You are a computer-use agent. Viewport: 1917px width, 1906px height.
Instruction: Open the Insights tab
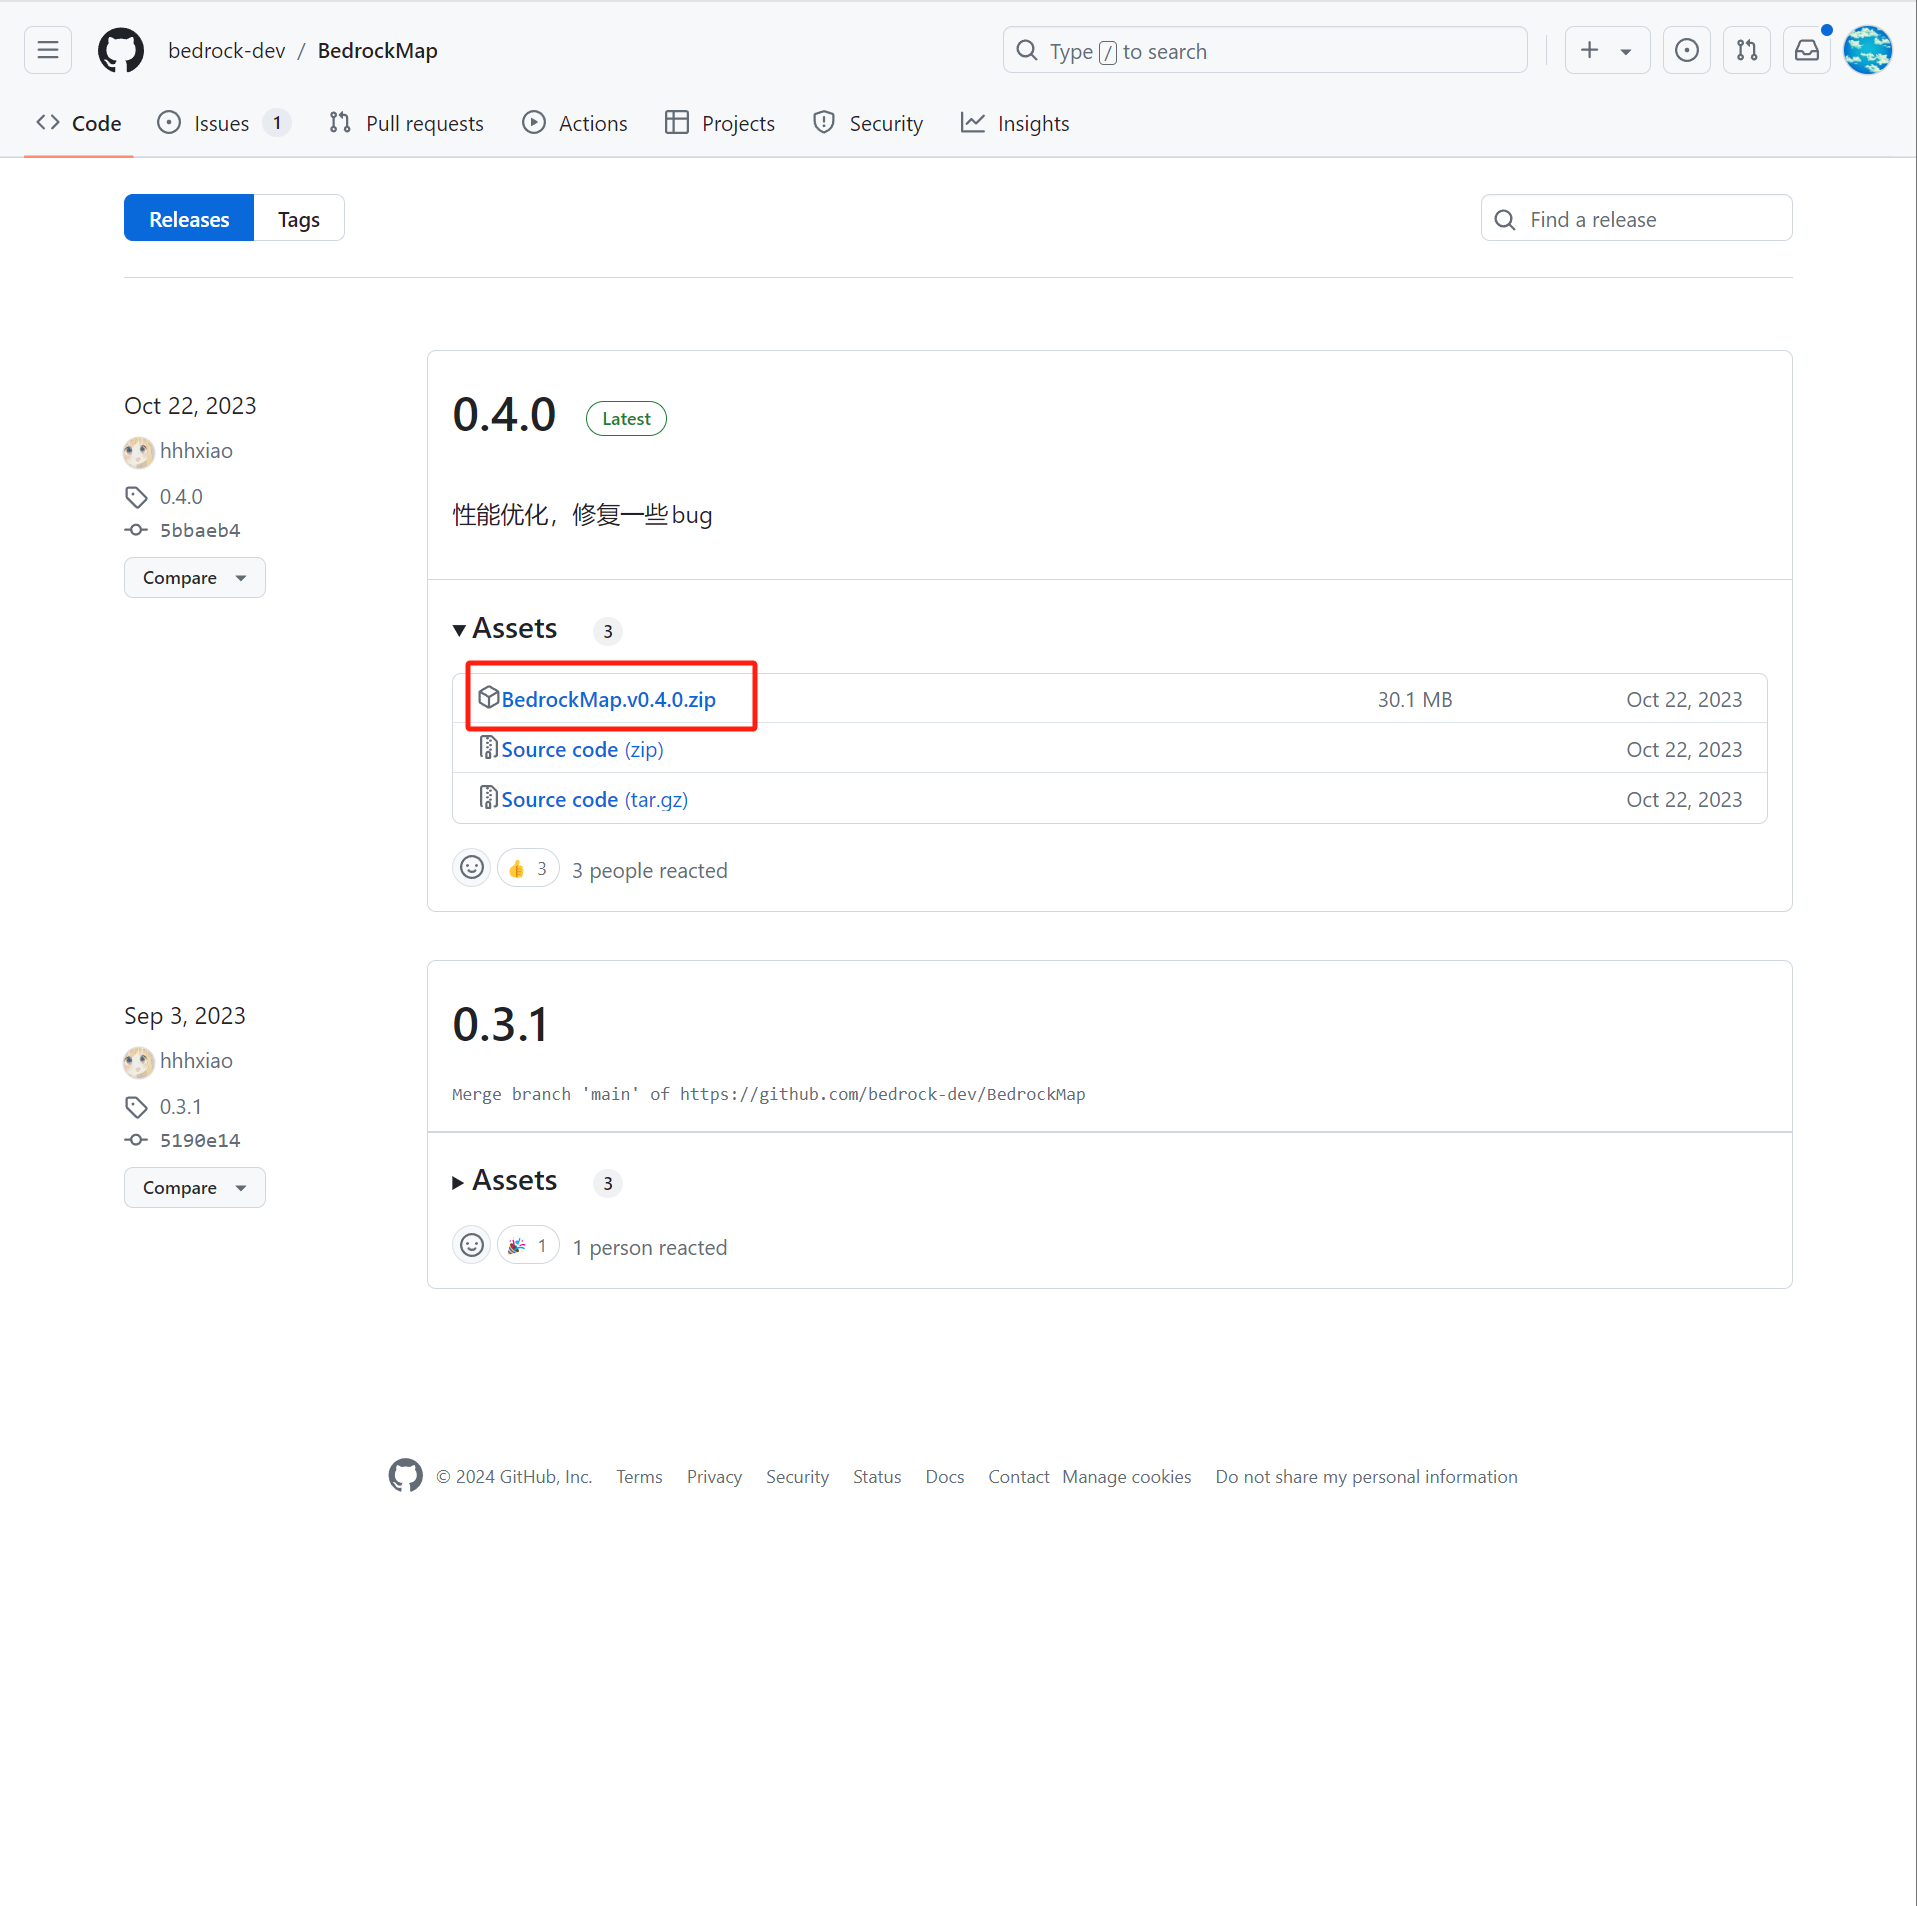click(x=1015, y=123)
